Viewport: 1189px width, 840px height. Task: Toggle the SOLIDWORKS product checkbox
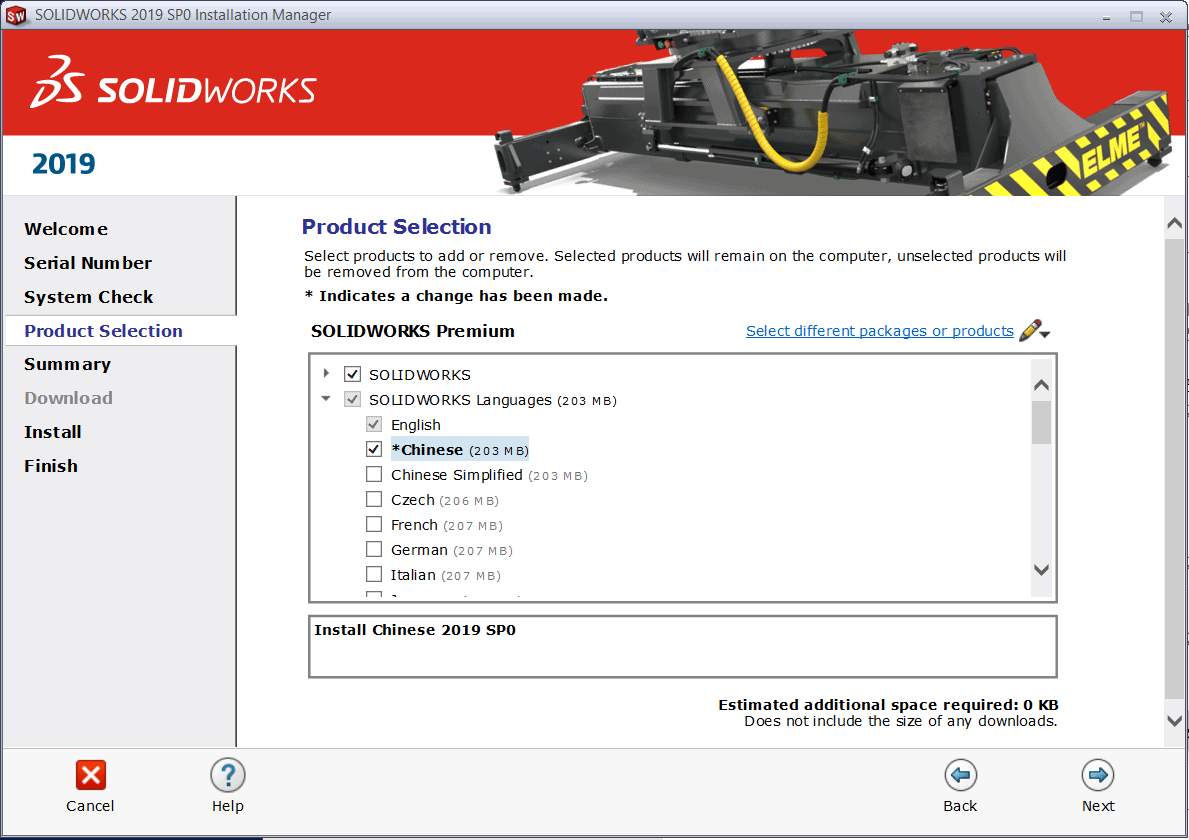click(x=353, y=374)
